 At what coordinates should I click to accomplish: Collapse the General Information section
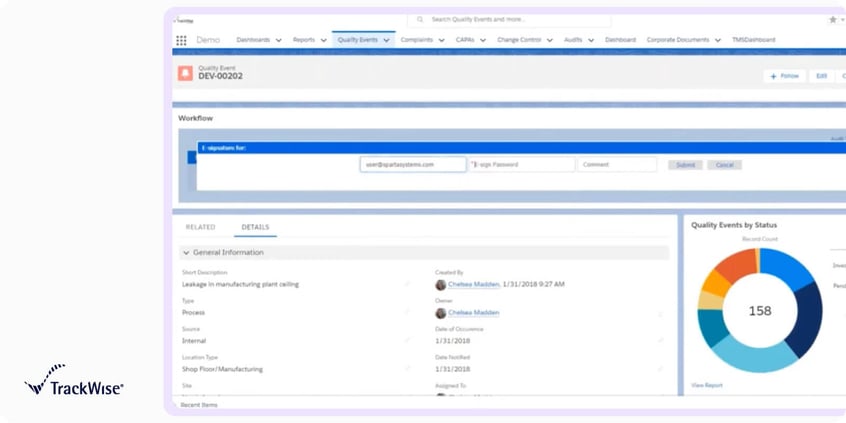click(186, 253)
